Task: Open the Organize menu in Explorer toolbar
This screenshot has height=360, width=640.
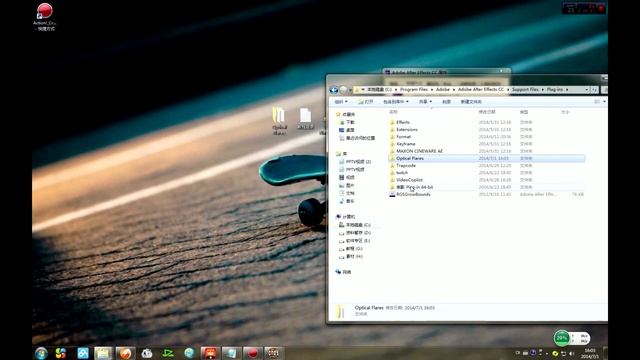Action: 341,102
